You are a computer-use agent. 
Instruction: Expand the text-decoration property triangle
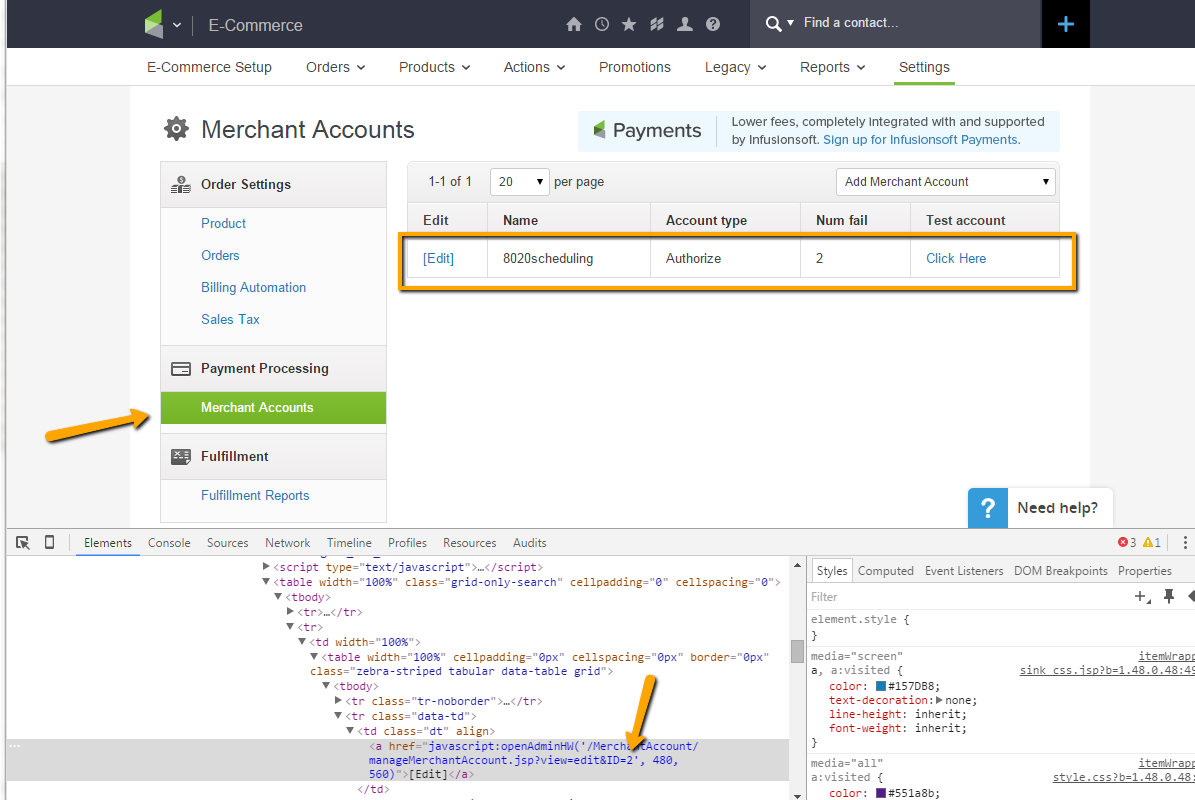click(939, 699)
